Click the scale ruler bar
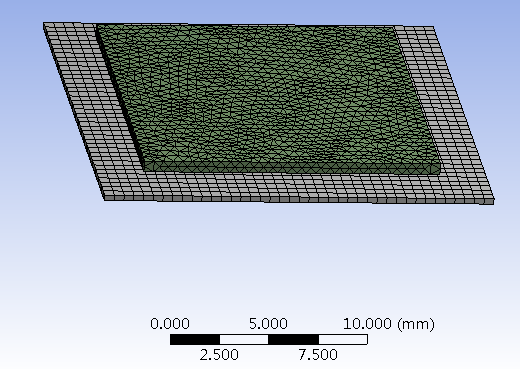 pyautogui.click(x=269, y=340)
